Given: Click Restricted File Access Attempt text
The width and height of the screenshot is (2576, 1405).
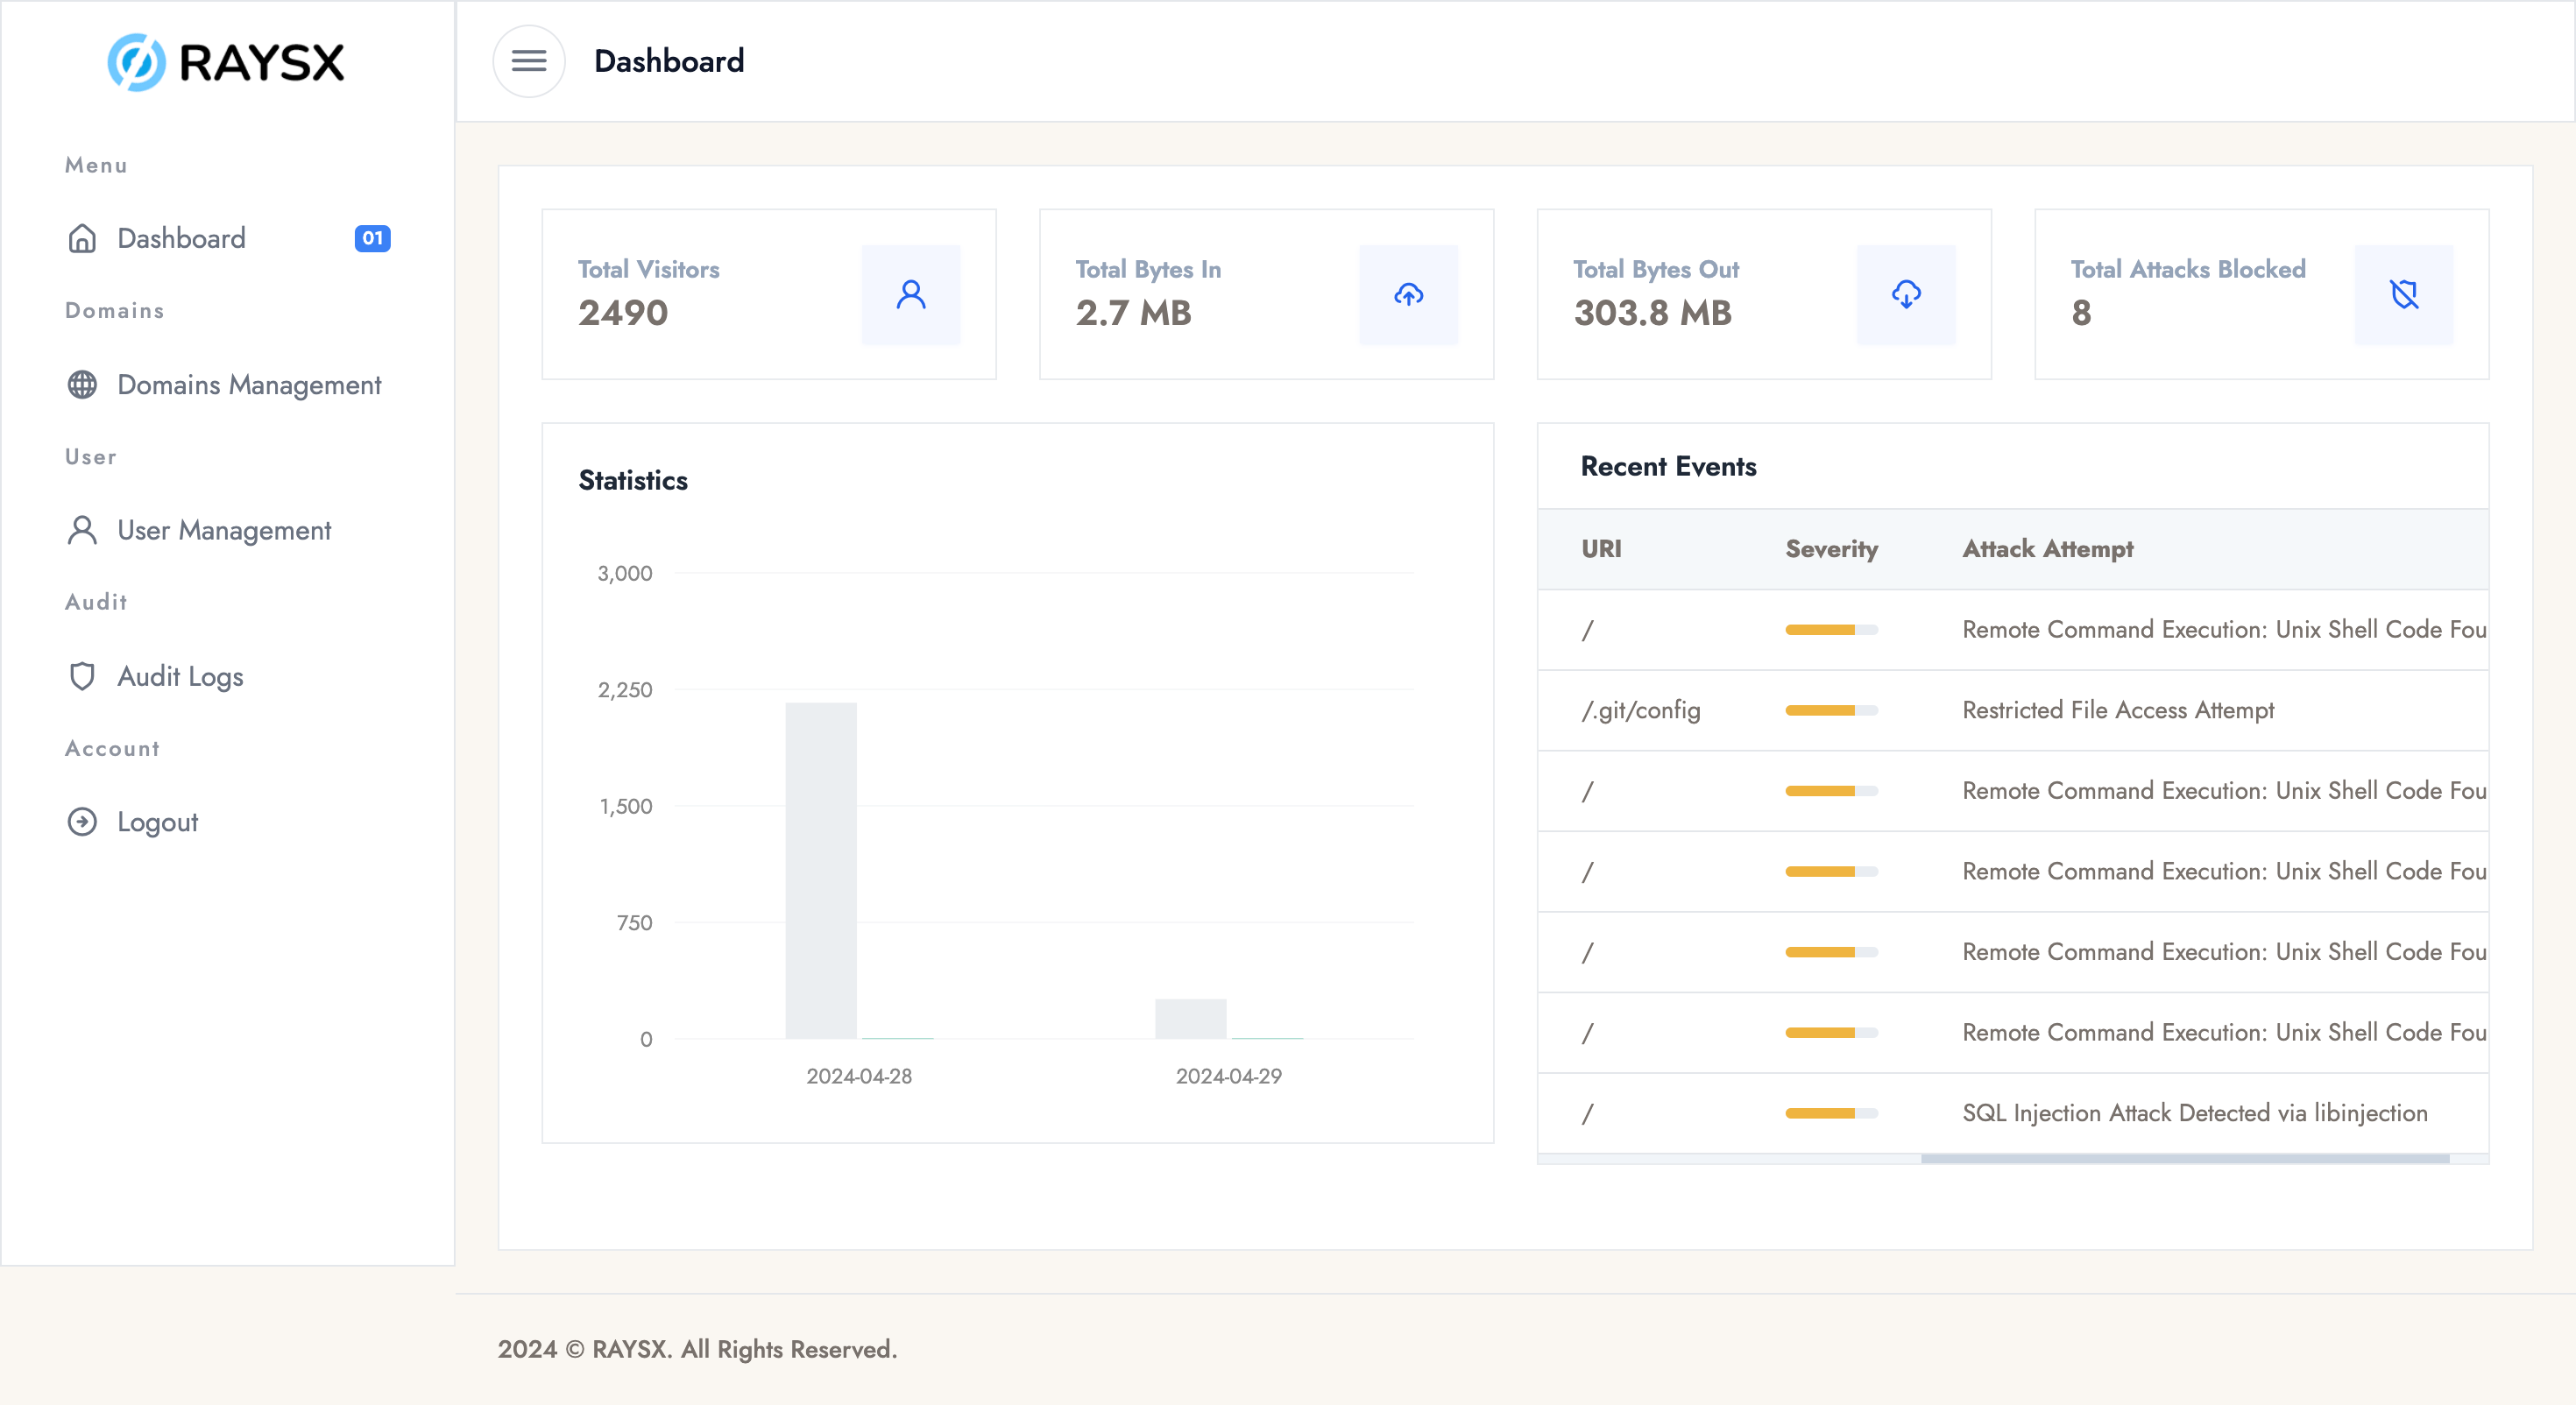Looking at the screenshot, I should click(x=2118, y=710).
